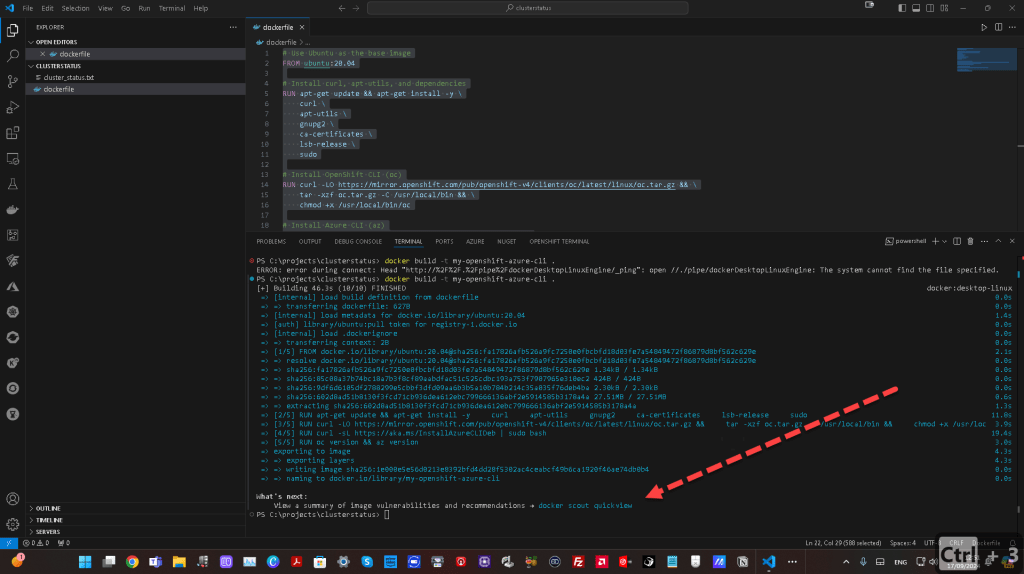The image size is (1024, 574).
Task: Click errors and warnings status counter
Action: coord(36,543)
